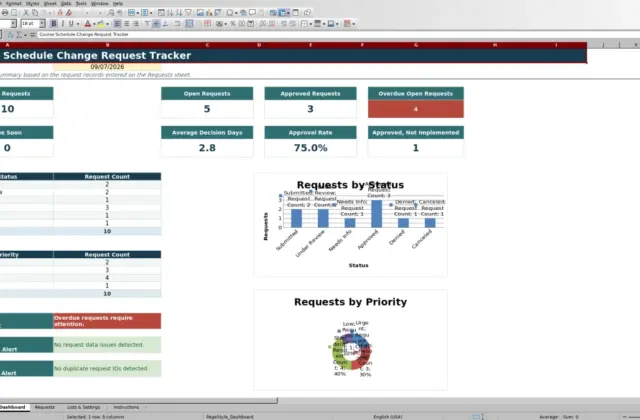Click the Sort Descending icon
The width and height of the screenshot is (640, 420).
coord(179,13)
